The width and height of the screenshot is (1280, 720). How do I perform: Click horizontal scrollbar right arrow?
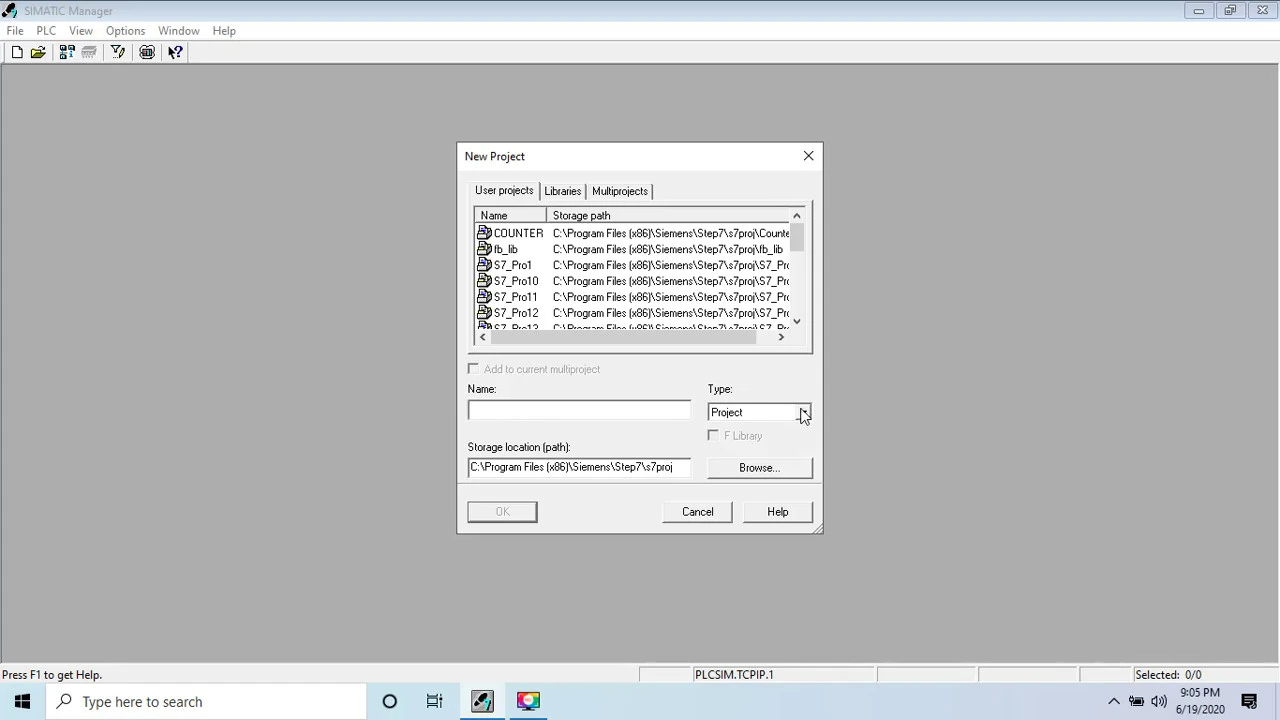[781, 337]
